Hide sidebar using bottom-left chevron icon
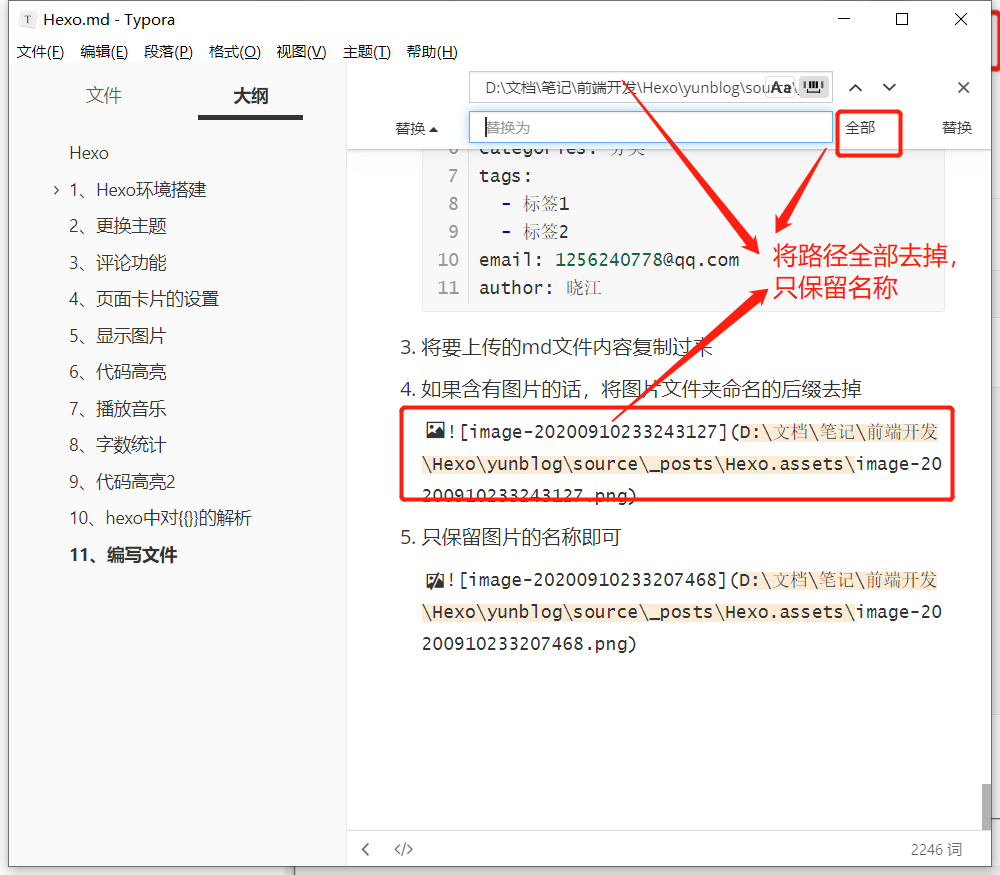1000x875 pixels. [x=366, y=849]
